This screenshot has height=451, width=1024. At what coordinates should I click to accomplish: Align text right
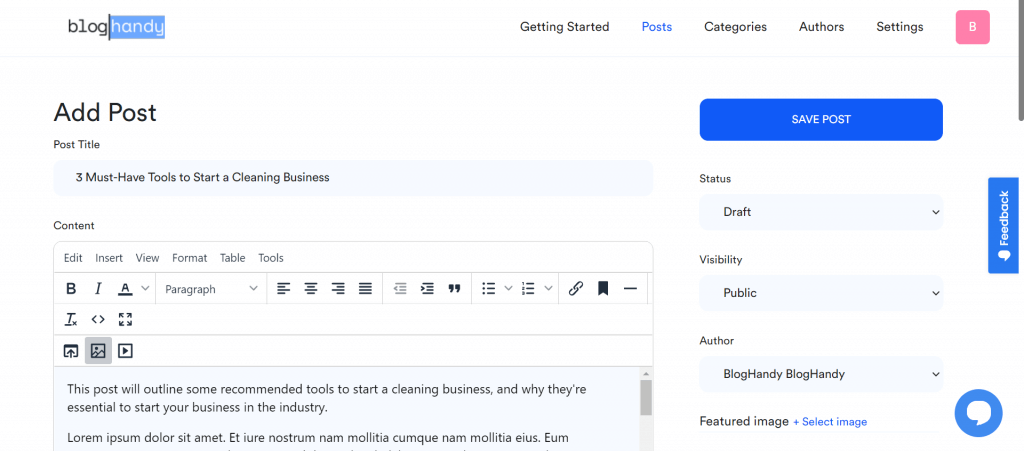pyautogui.click(x=338, y=288)
